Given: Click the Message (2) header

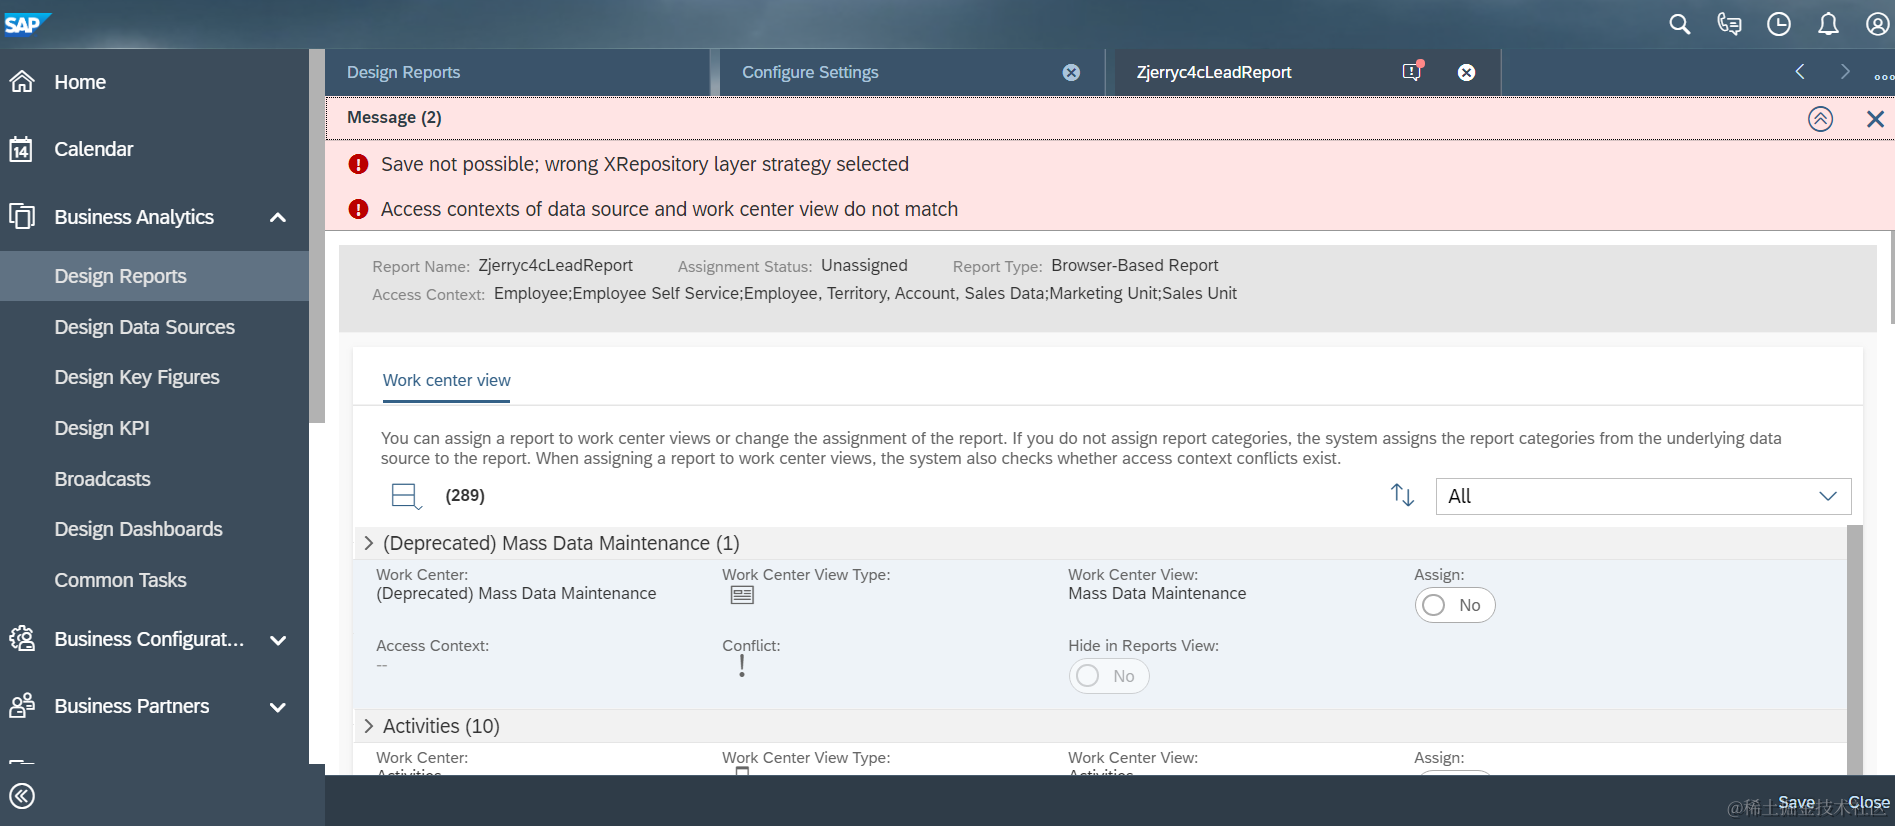Looking at the screenshot, I should pos(394,118).
